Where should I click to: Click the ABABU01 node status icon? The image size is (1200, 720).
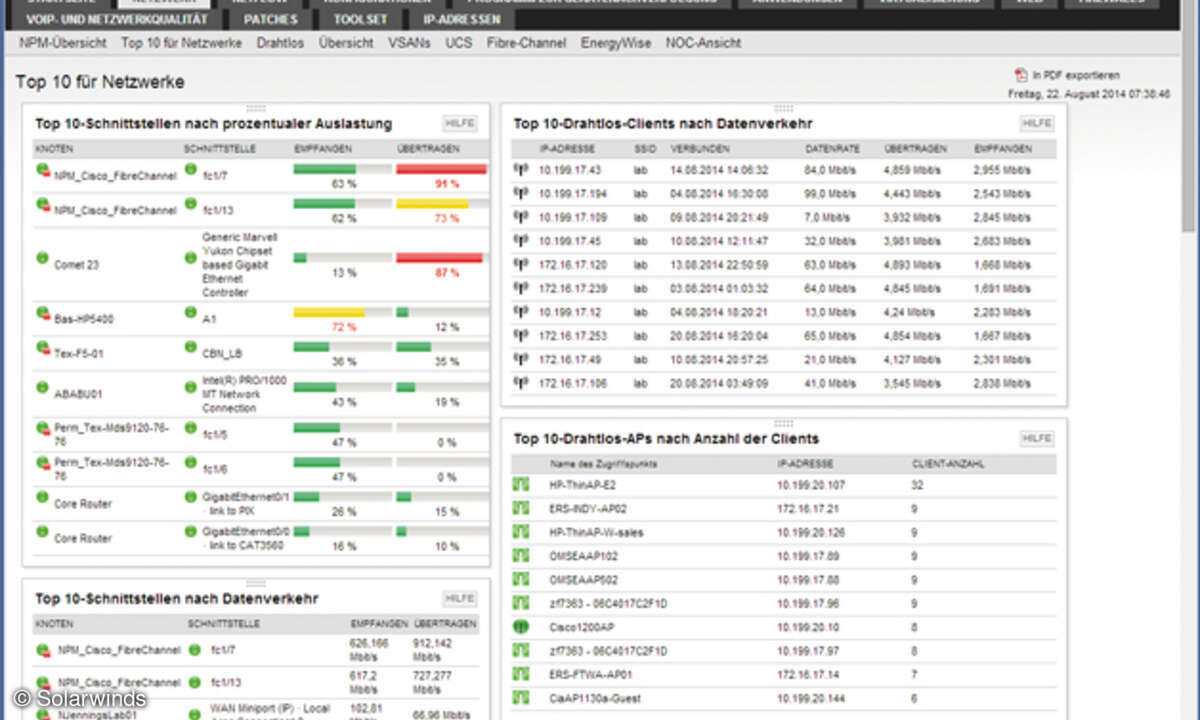point(43,386)
